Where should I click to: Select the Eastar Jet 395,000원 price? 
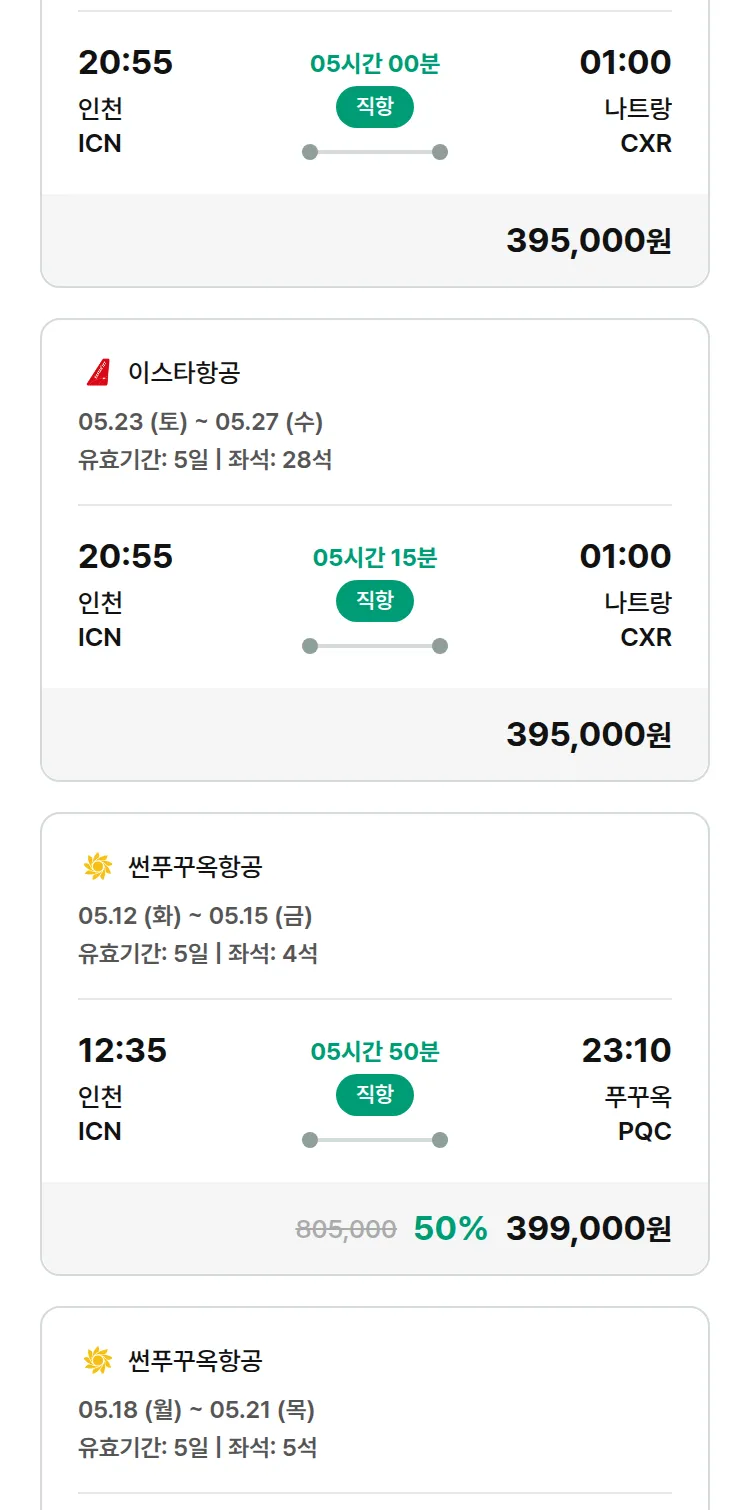[x=588, y=735]
